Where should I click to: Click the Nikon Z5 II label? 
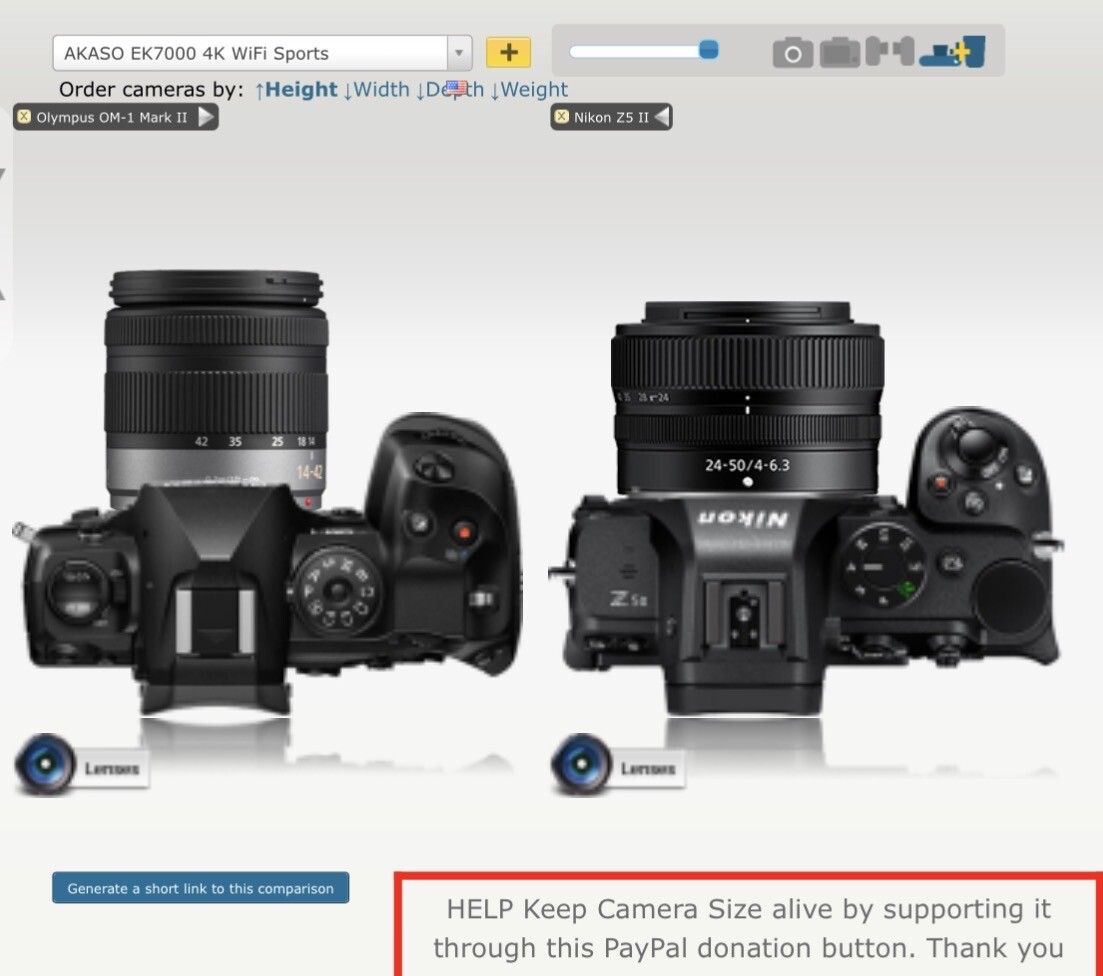tap(611, 118)
